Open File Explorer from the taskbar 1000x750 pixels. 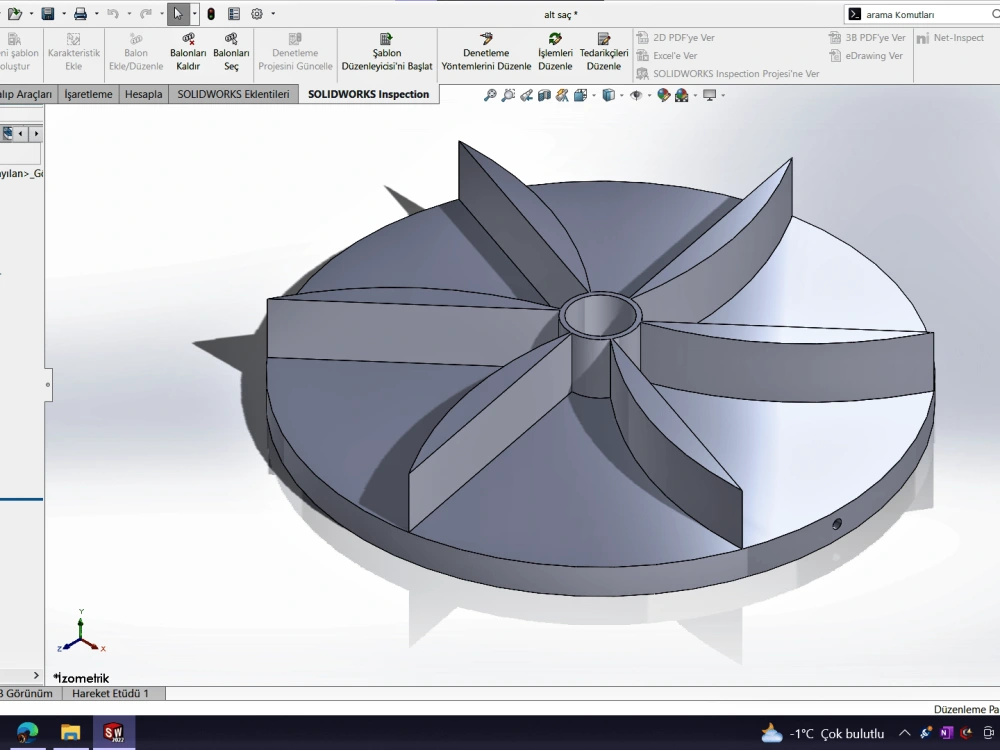pyautogui.click(x=70, y=732)
